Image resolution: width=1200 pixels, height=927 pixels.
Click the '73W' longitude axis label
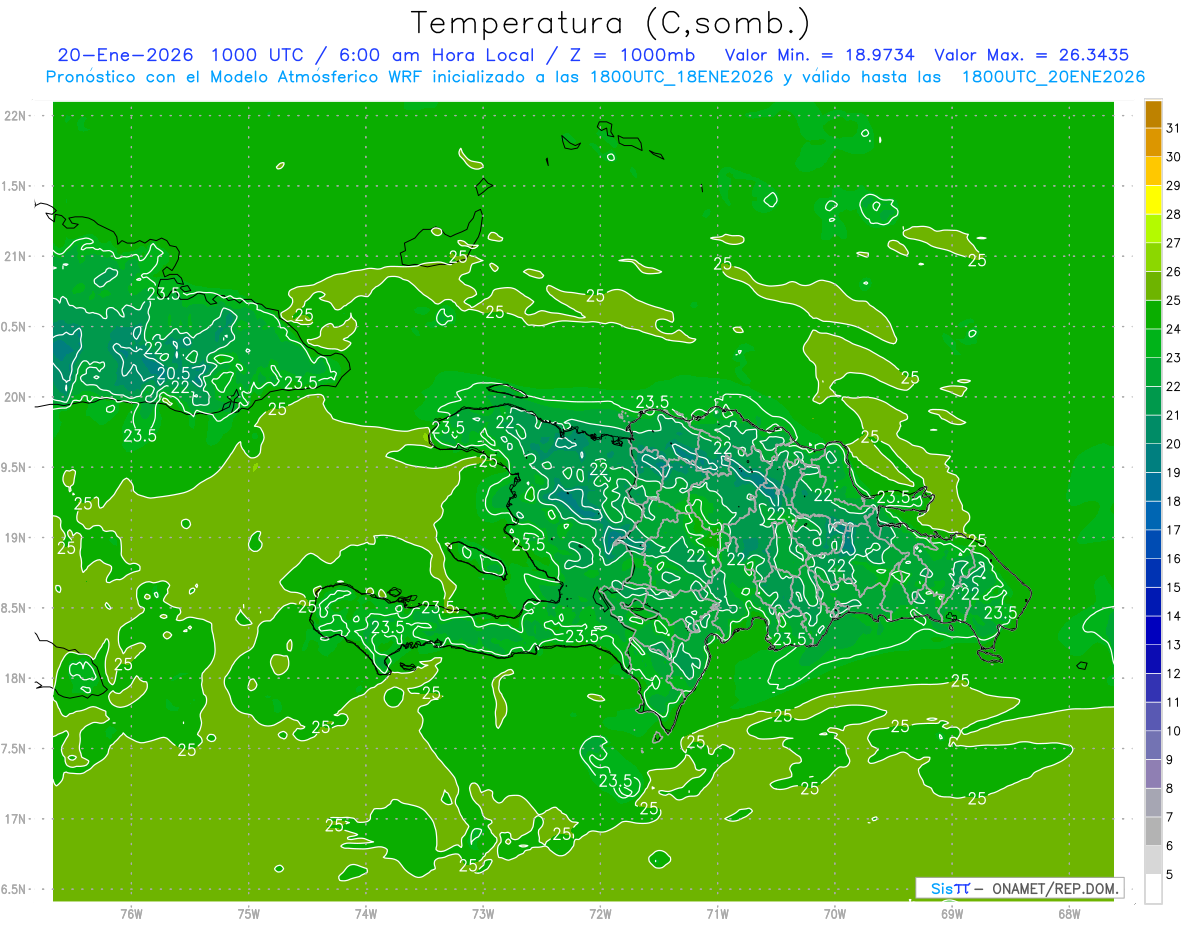click(483, 913)
